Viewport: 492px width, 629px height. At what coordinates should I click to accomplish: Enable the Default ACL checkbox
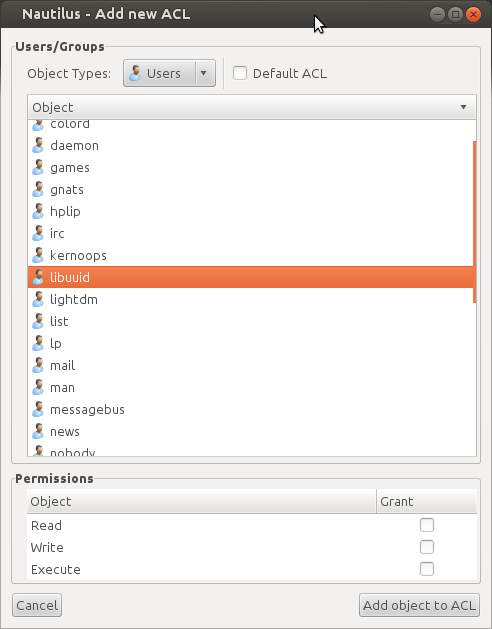click(240, 73)
